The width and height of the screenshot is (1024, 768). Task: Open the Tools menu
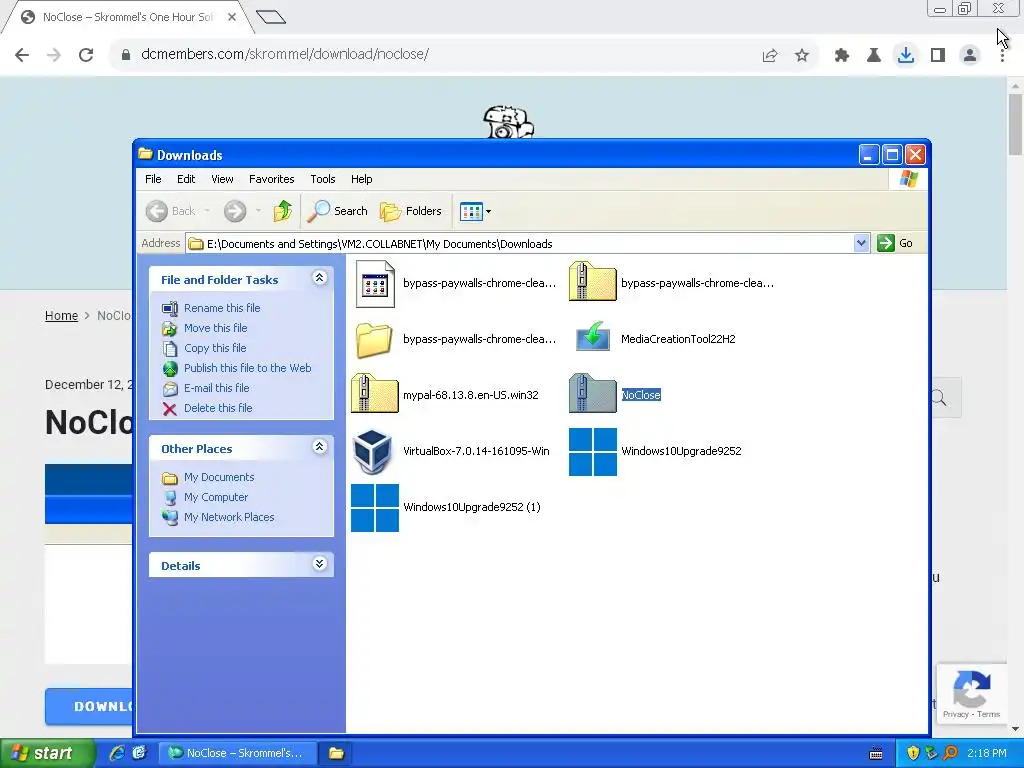pos(323,179)
